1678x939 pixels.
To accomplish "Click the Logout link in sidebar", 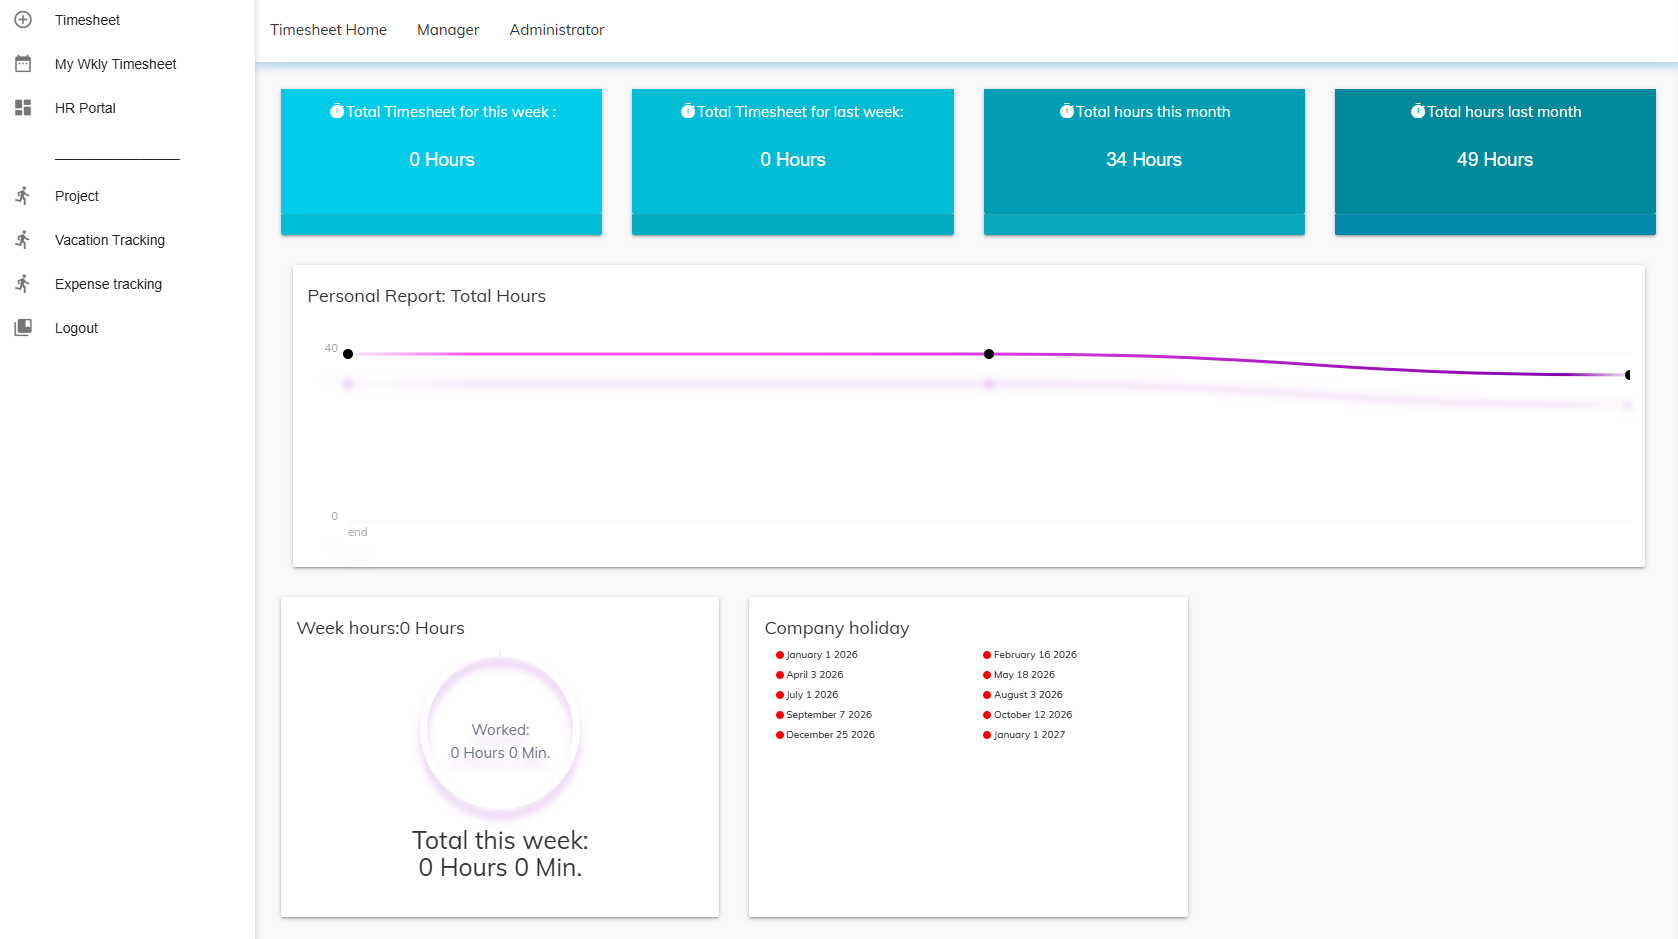I will point(76,327).
